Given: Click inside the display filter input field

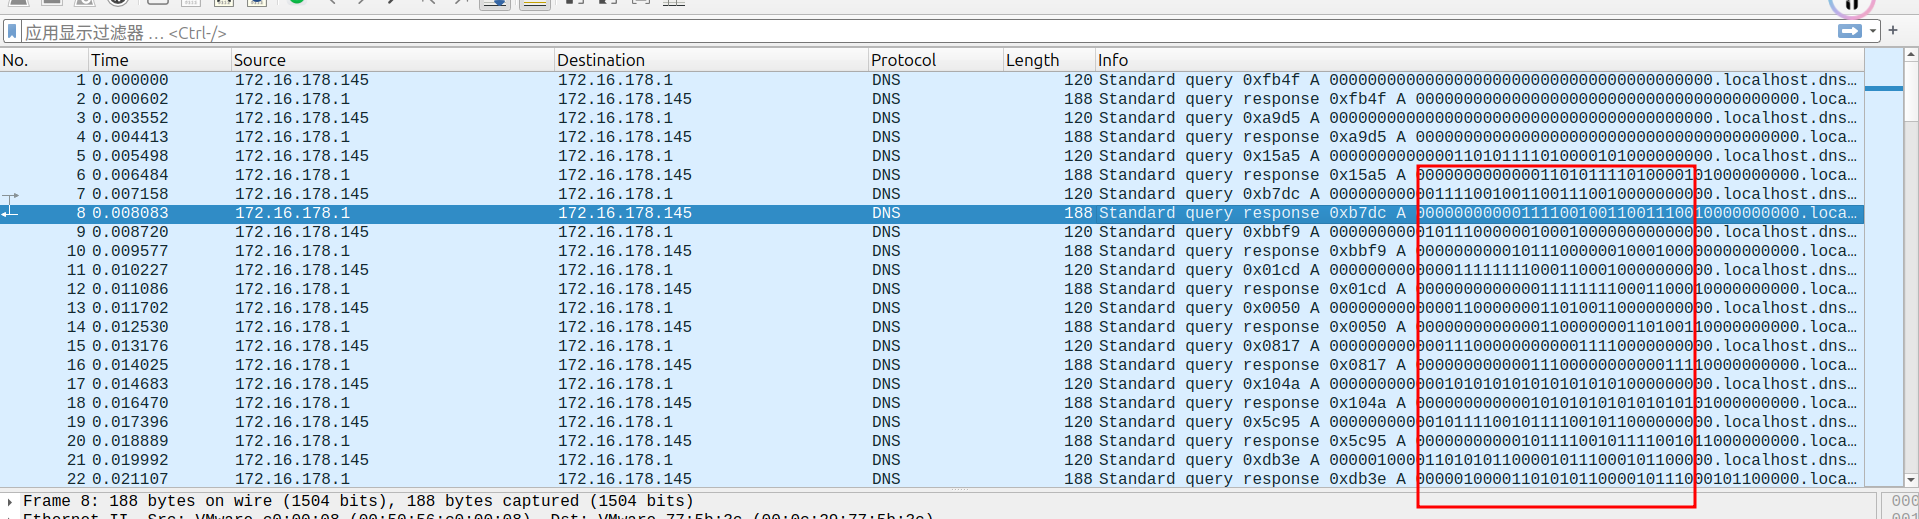Looking at the screenshot, I should pos(900,32).
